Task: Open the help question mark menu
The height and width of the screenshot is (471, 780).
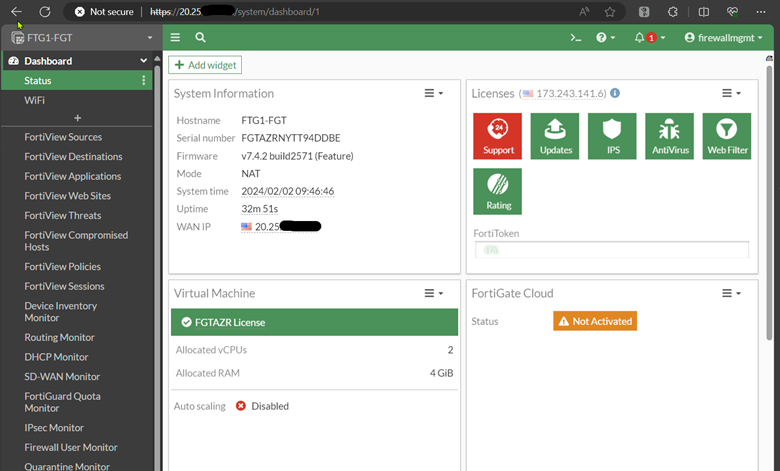Action: [x=604, y=37]
